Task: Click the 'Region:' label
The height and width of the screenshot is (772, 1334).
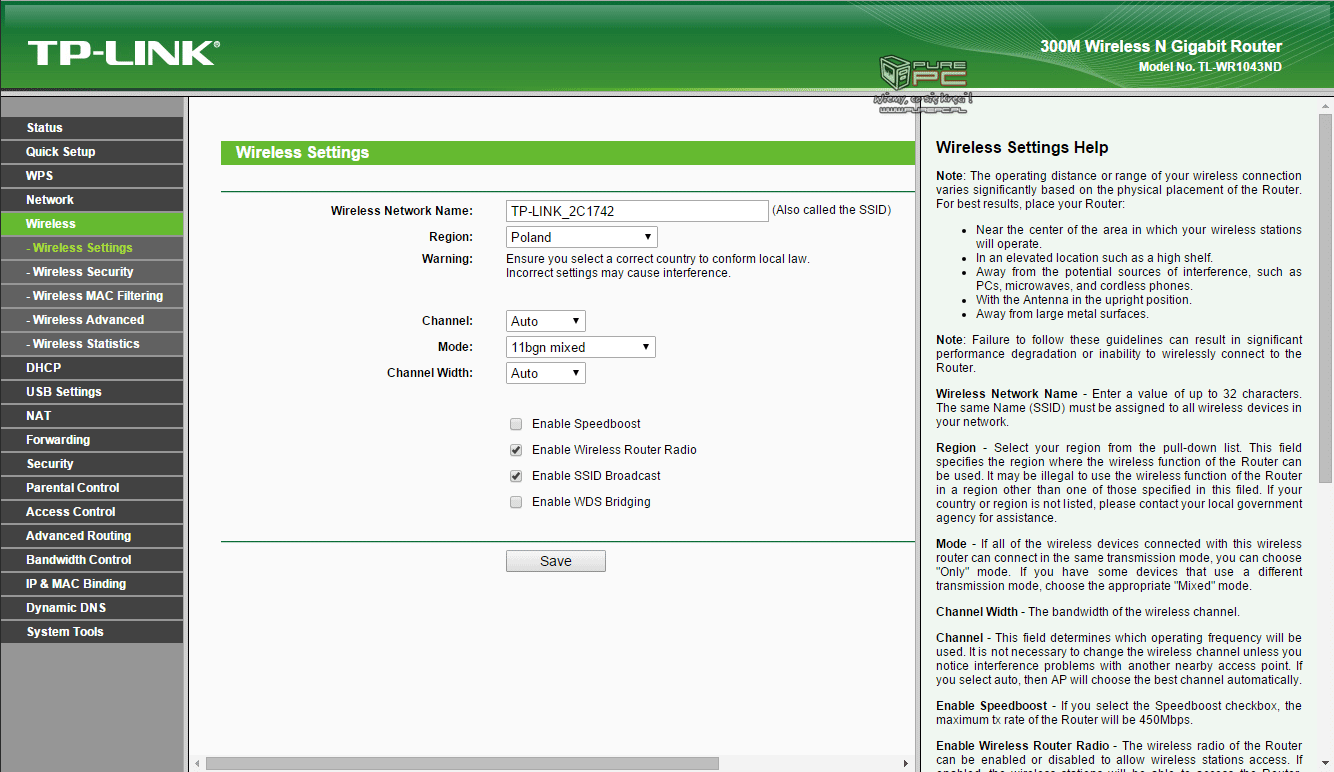Action: pos(451,237)
